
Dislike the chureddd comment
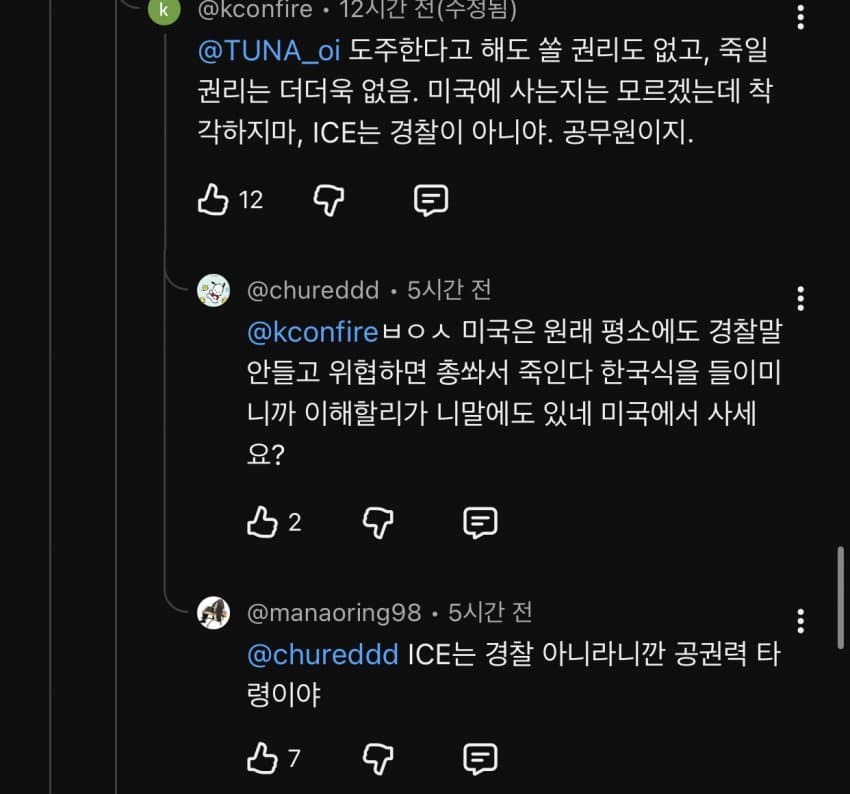tap(378, 521)
